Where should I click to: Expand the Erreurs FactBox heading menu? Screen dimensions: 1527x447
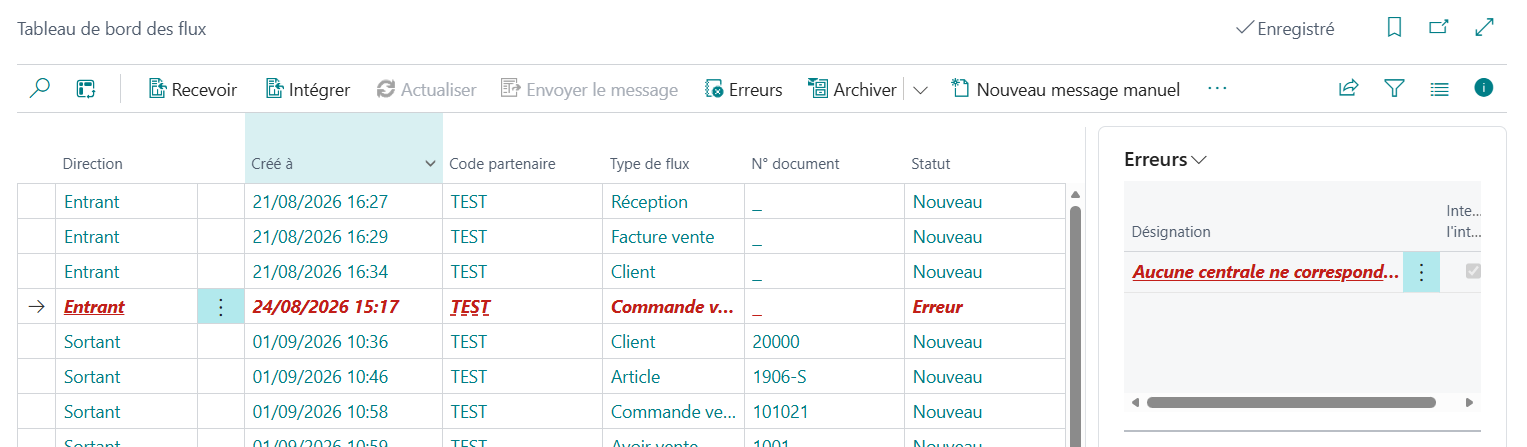1165,159
